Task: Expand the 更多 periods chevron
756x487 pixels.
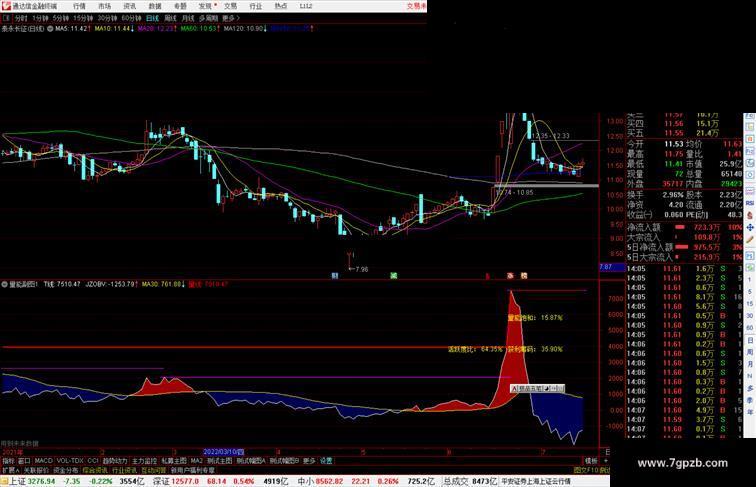Action: (x=231, y=18)
